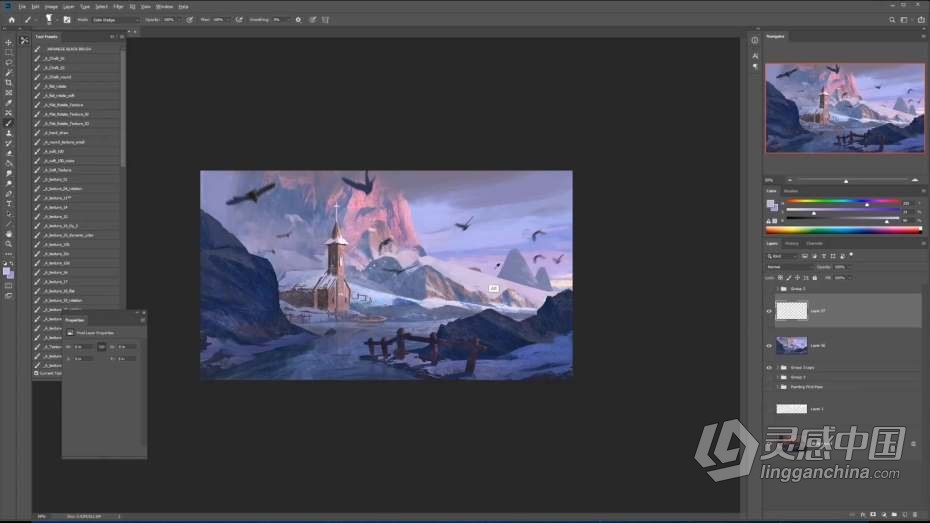Click the foreground color swatch in toolbar
930x523 pixels.
[7, 271]
